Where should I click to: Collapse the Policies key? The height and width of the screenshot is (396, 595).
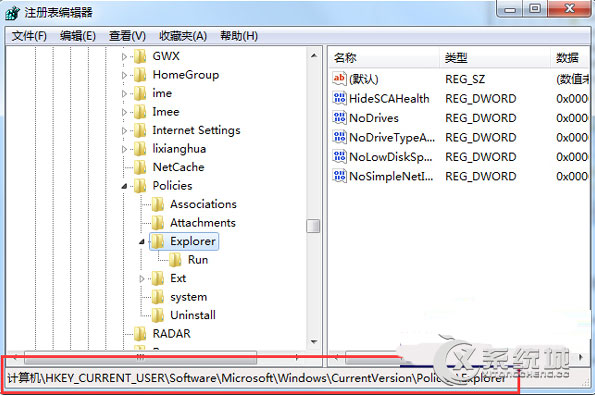[x=124, y=186]
